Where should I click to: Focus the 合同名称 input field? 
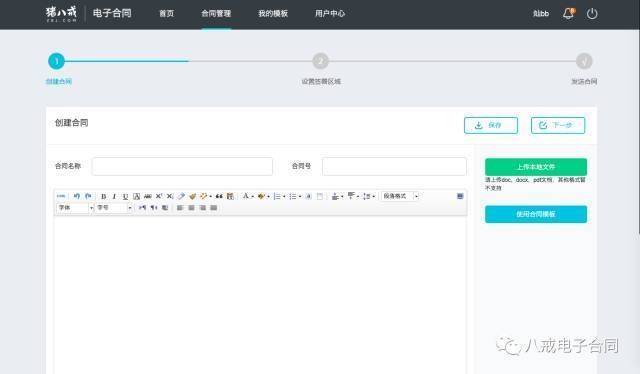(x=182, y=166)
